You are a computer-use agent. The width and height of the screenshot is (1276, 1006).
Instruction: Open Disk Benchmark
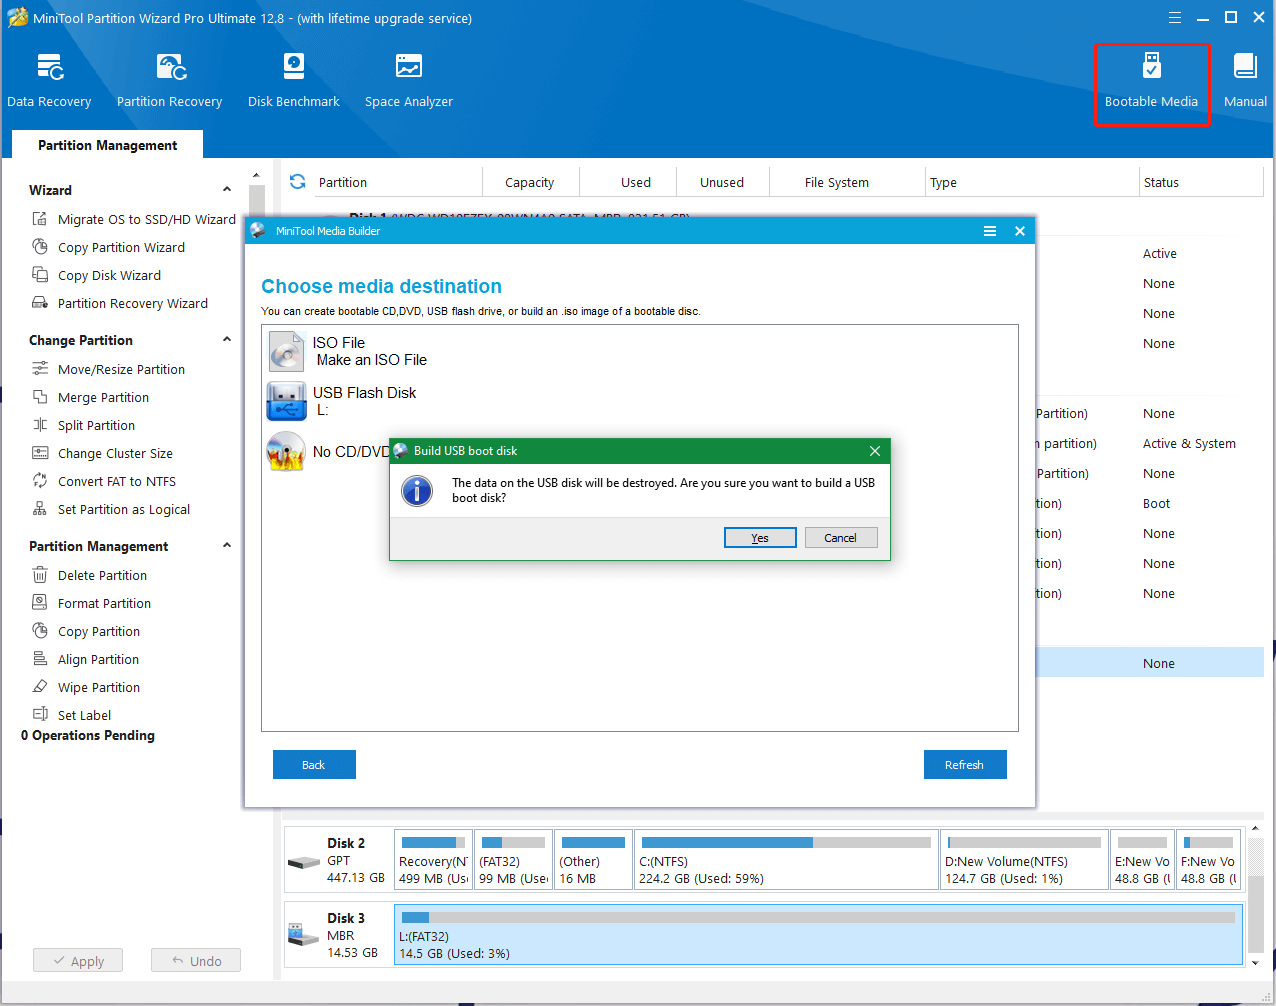[293, 80]
